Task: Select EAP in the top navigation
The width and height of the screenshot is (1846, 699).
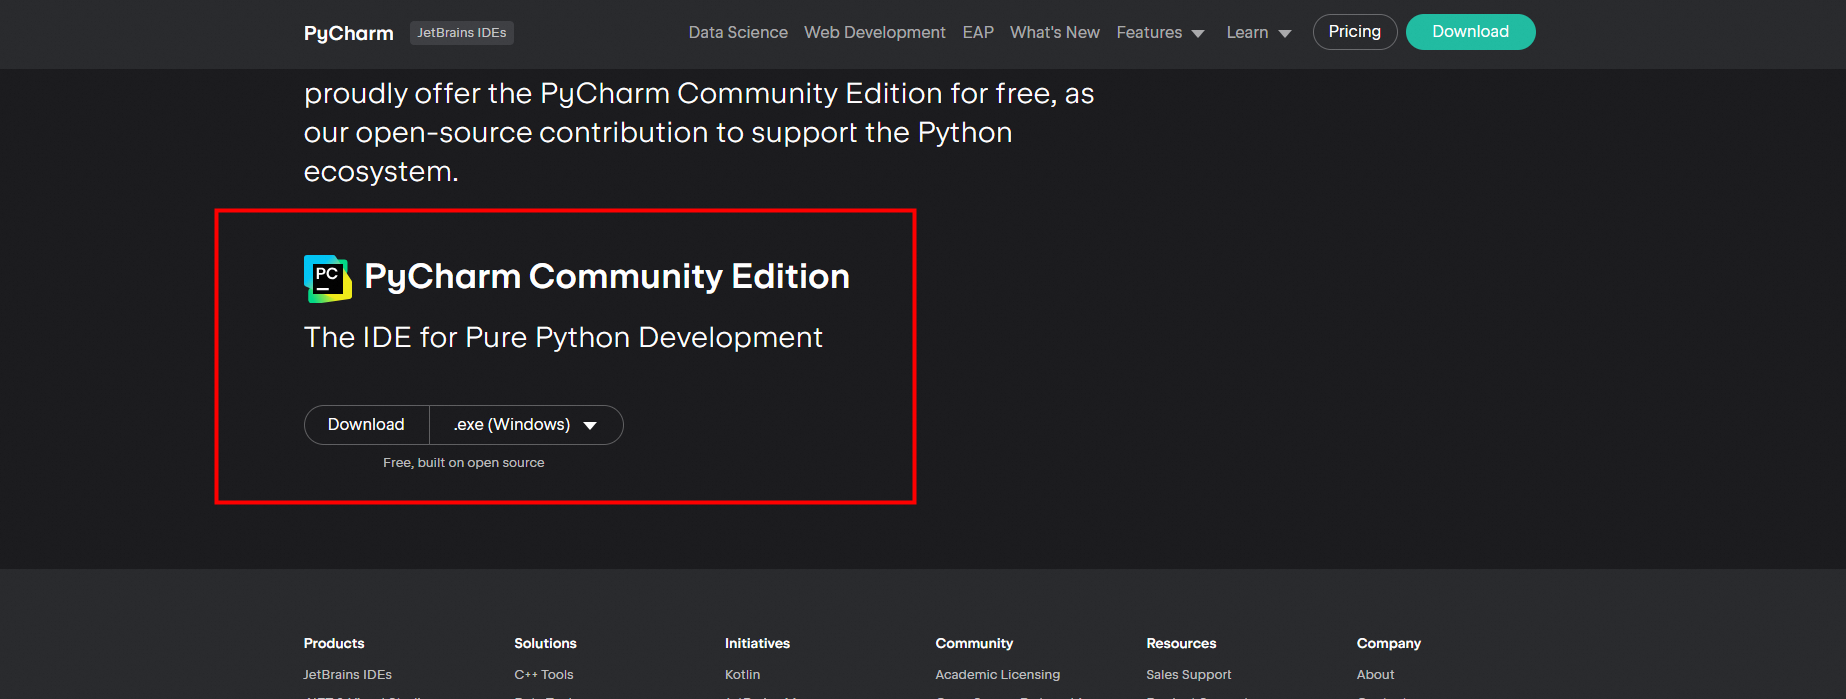Action: [x=978, y=33]
